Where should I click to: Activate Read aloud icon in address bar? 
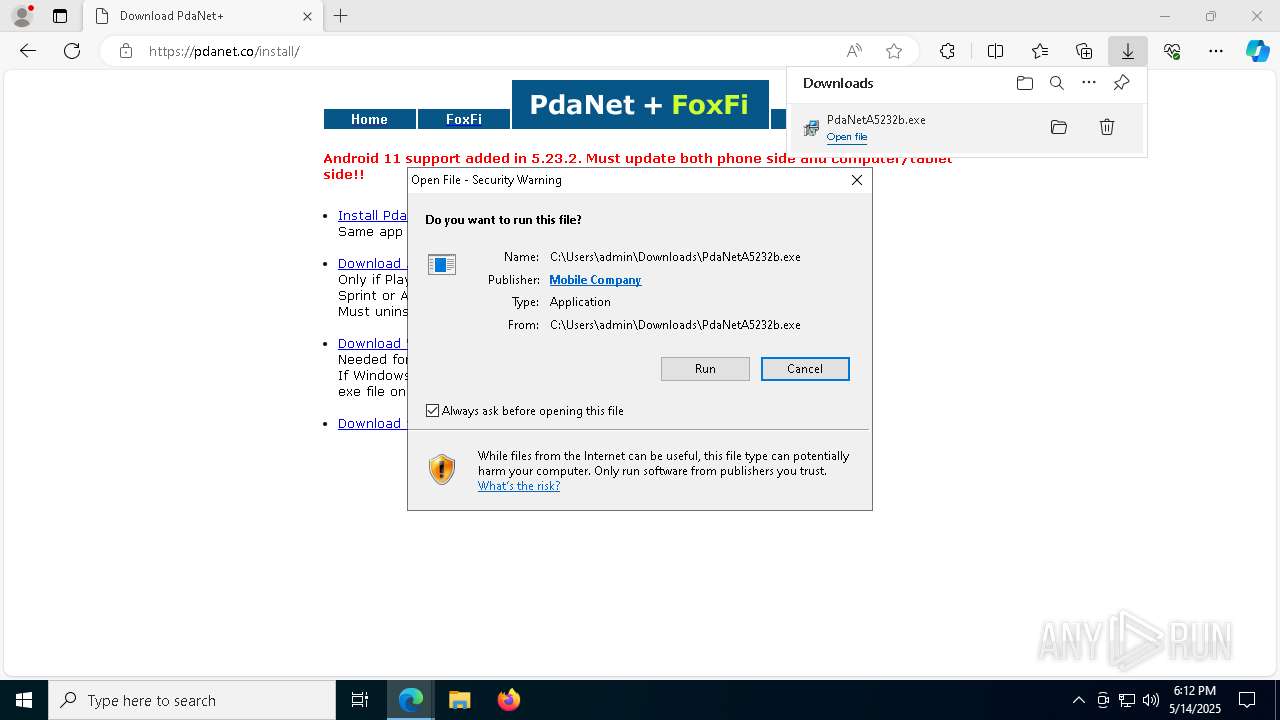pos(854,51)
